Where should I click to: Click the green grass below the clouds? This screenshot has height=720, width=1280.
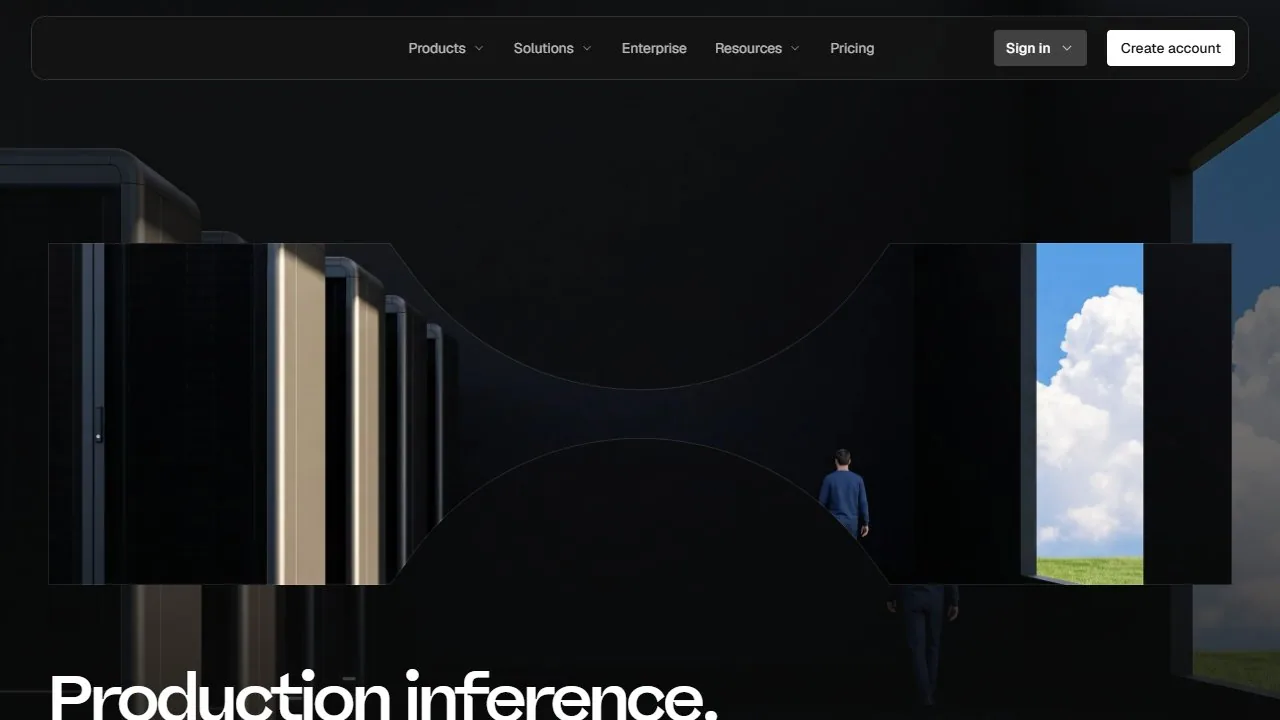pyautogui.click(x=1090, y=570)
